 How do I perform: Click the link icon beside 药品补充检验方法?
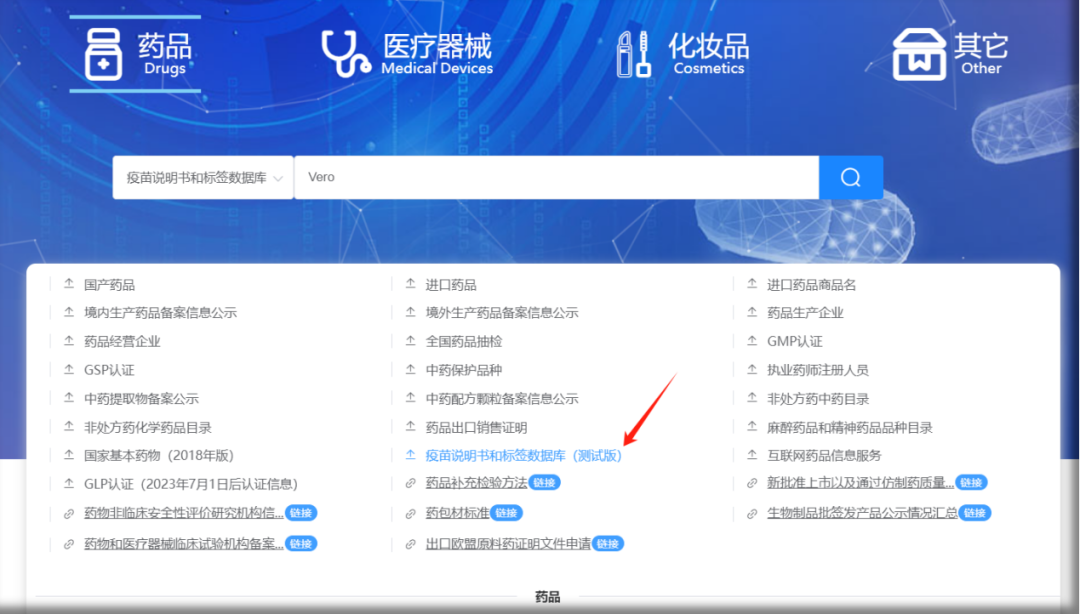410,483
